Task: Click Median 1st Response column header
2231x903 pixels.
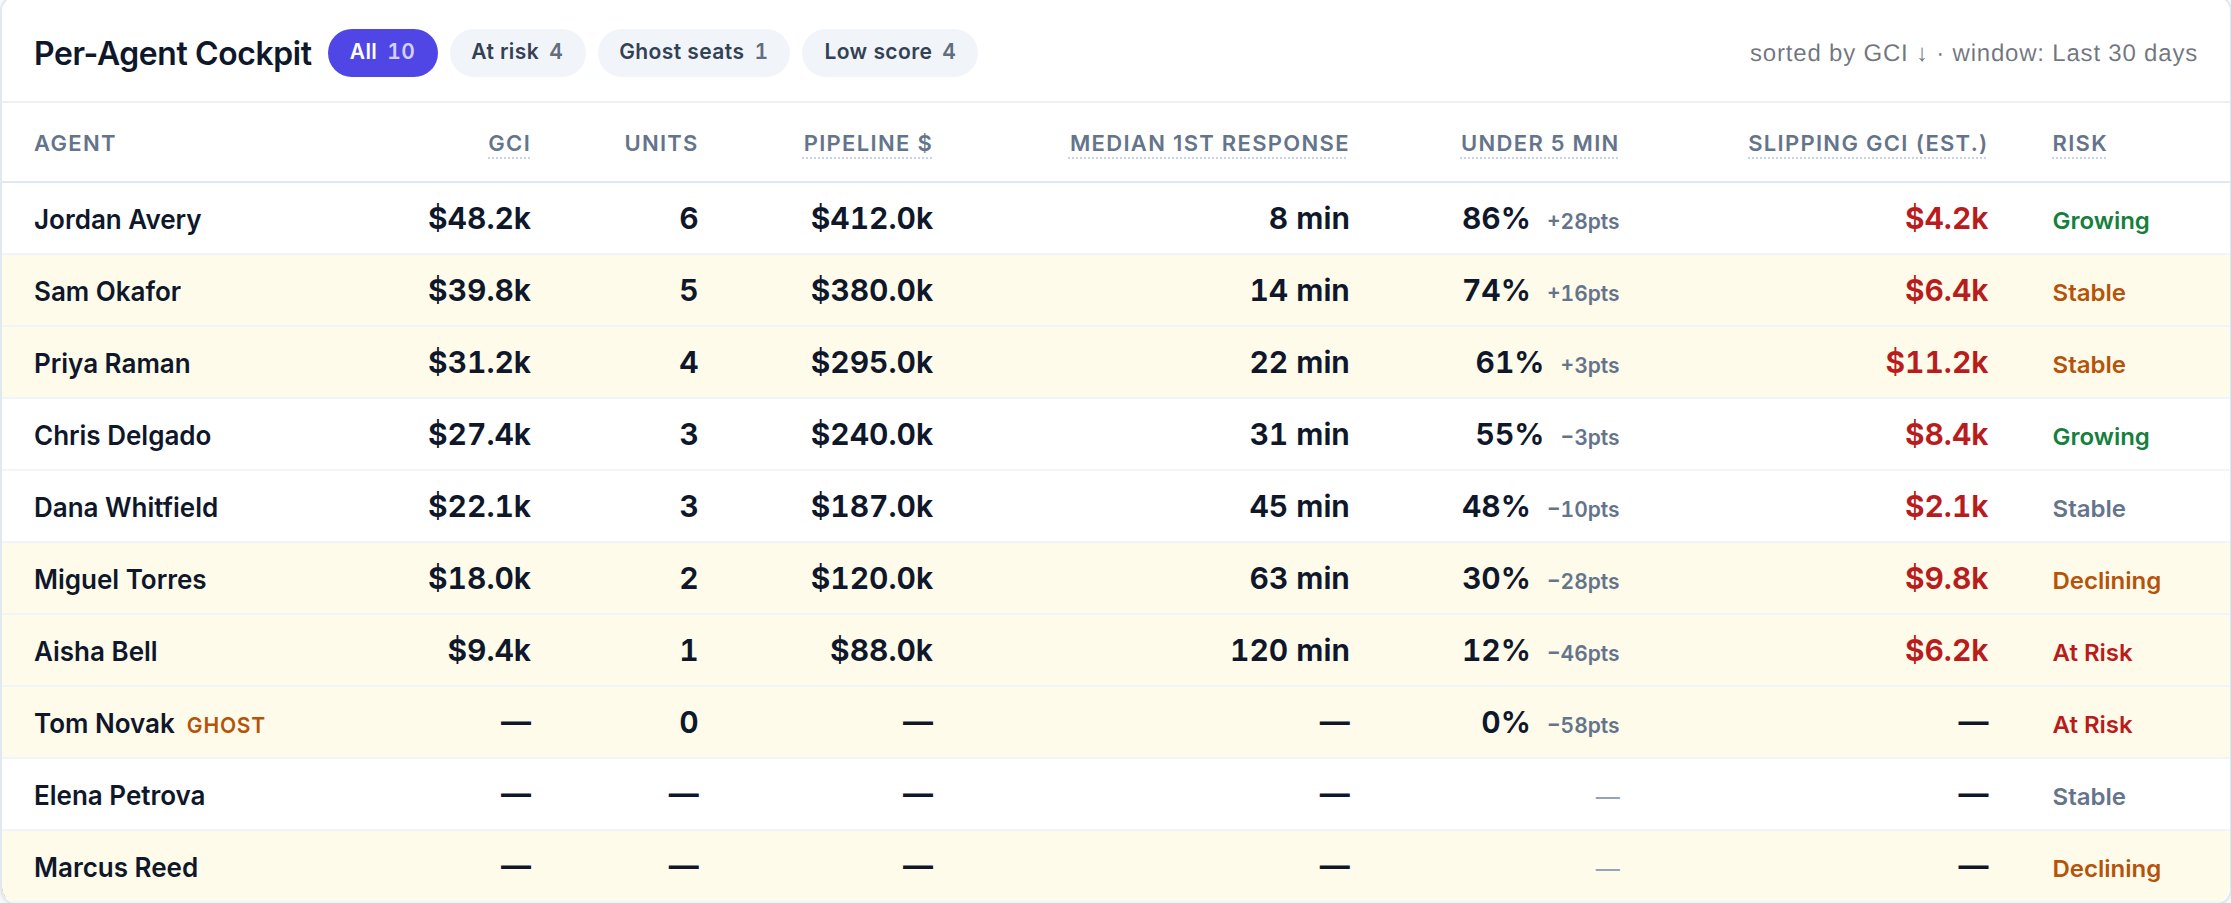Action: [x=1209, y=143]
